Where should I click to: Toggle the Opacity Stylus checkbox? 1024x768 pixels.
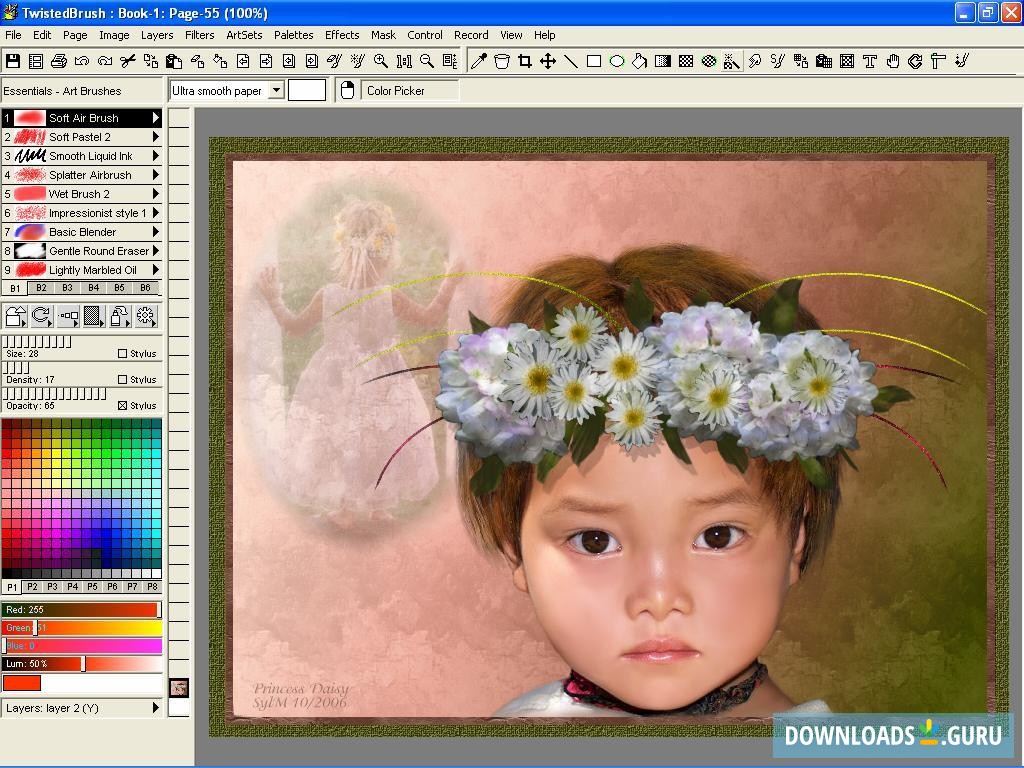point(122,406)
